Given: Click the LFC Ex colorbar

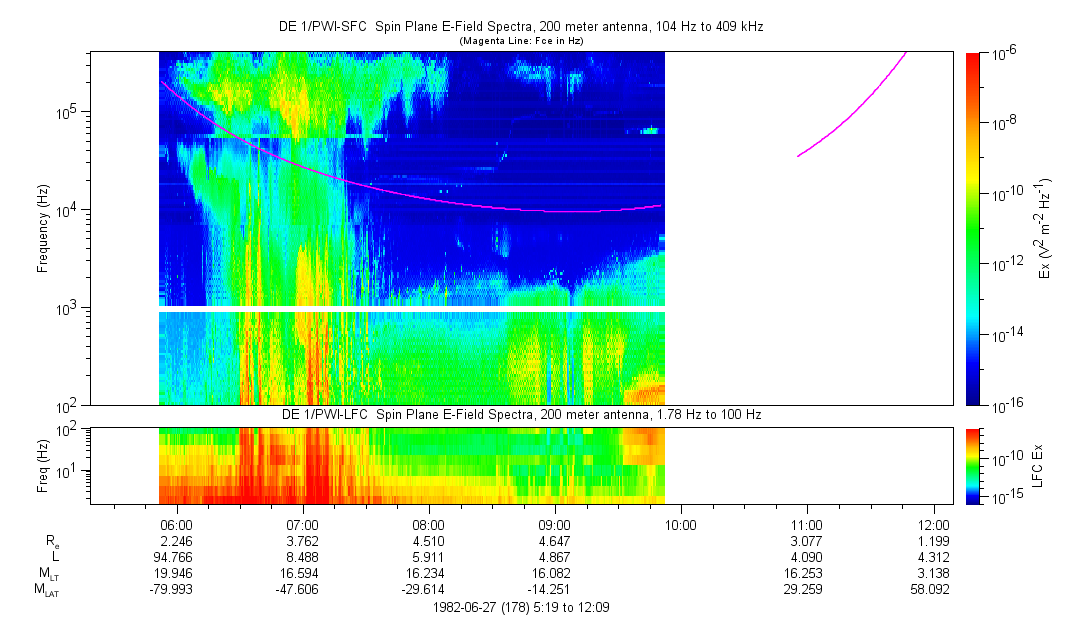Looking at the screenshot, I should (974, 464).
